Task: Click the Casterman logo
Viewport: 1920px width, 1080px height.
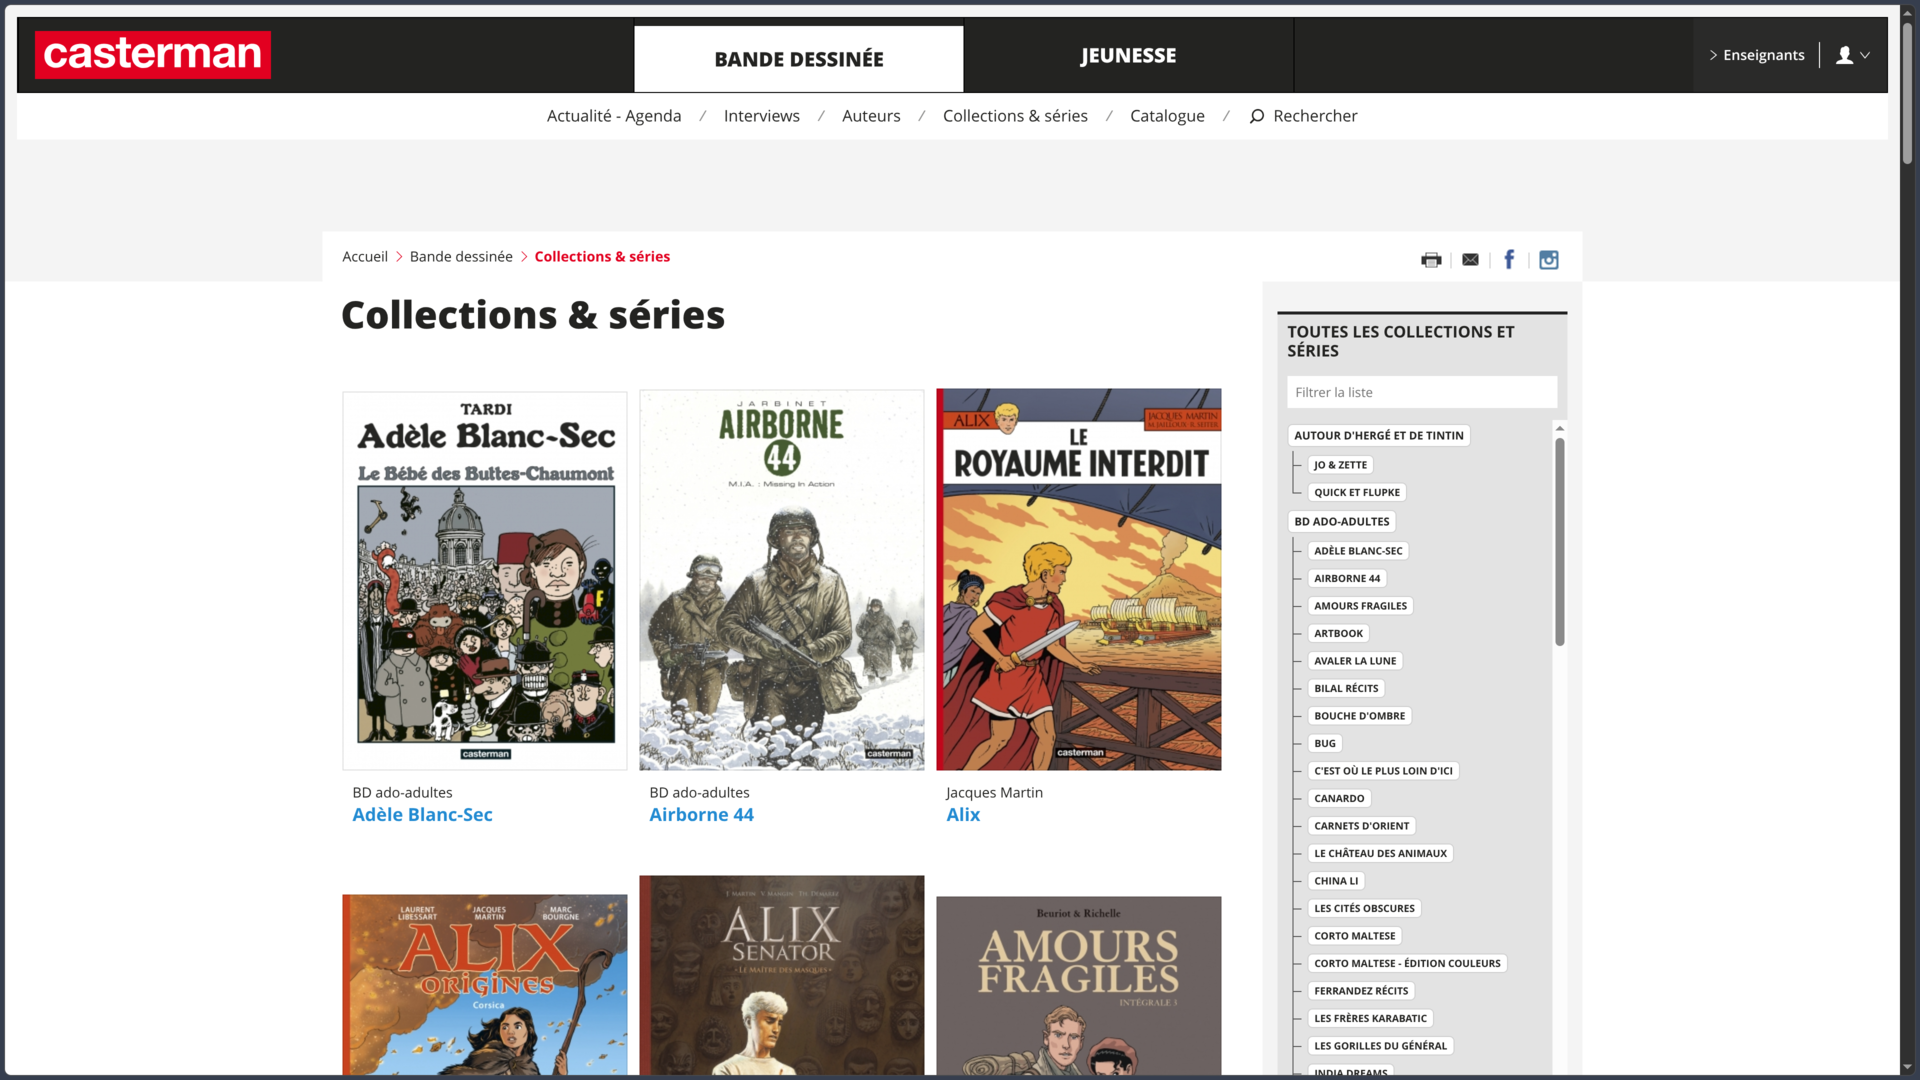Action: pos(153,55)
